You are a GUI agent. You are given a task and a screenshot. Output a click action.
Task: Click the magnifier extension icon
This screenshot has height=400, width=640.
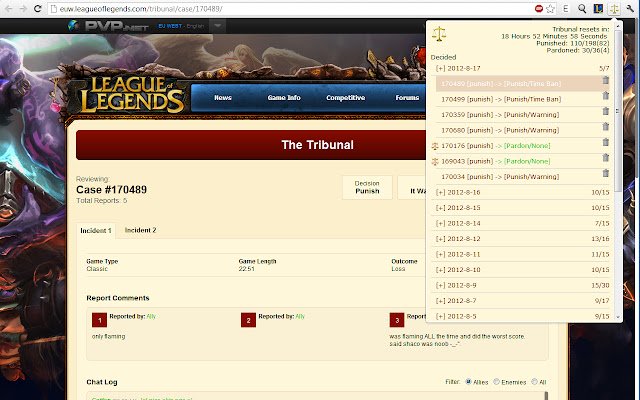(582, 9)
